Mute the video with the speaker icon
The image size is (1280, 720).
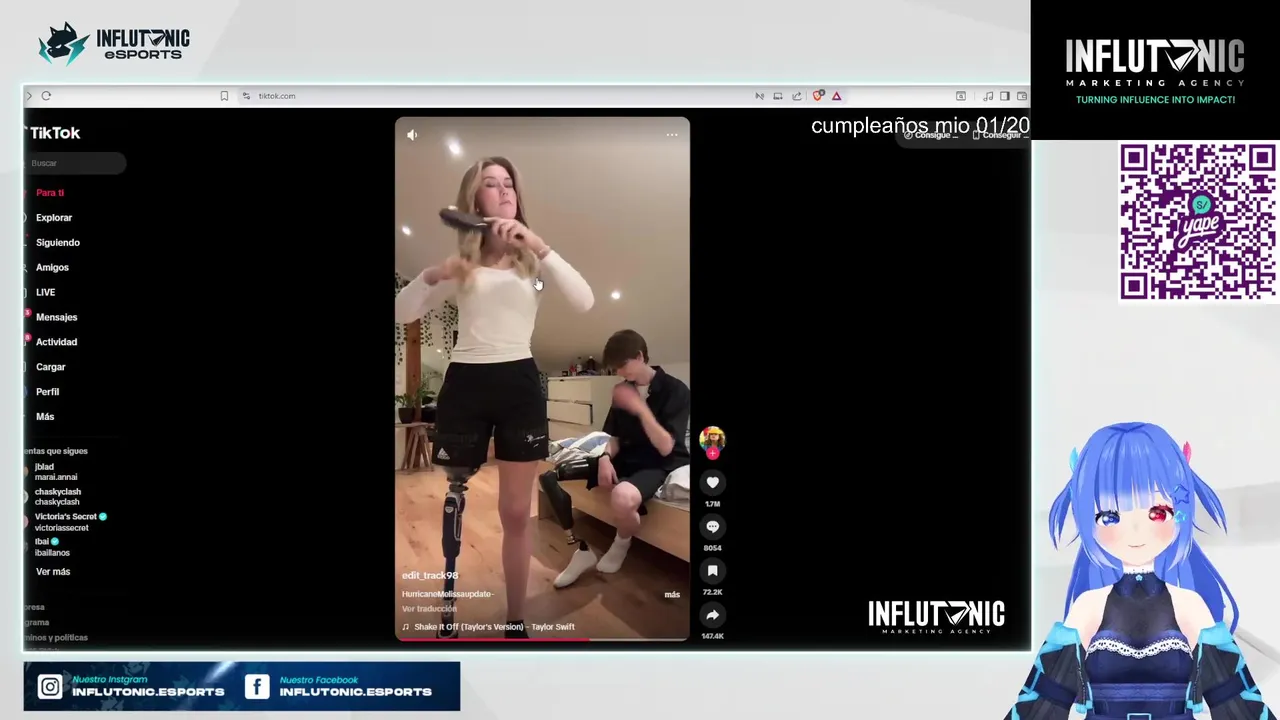(x=412, y=135)
